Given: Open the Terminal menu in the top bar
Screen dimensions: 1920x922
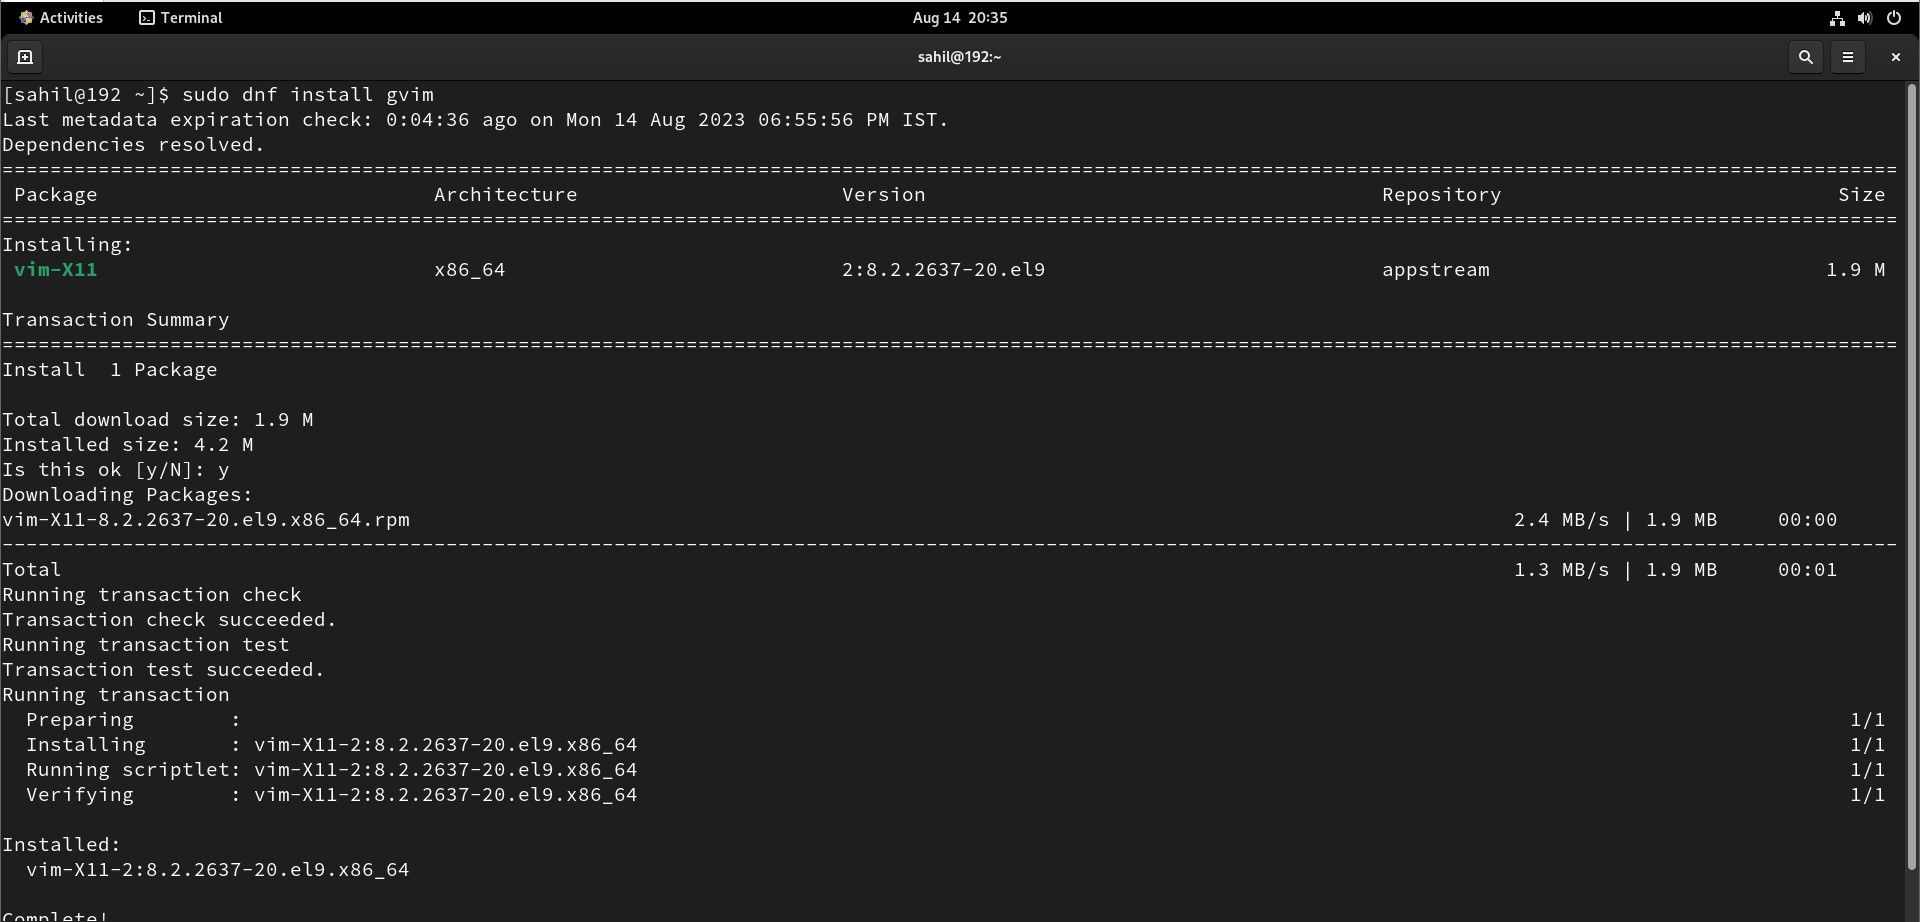Looking at the screenshot, I should pyautogui.click(x=180, y=17).
